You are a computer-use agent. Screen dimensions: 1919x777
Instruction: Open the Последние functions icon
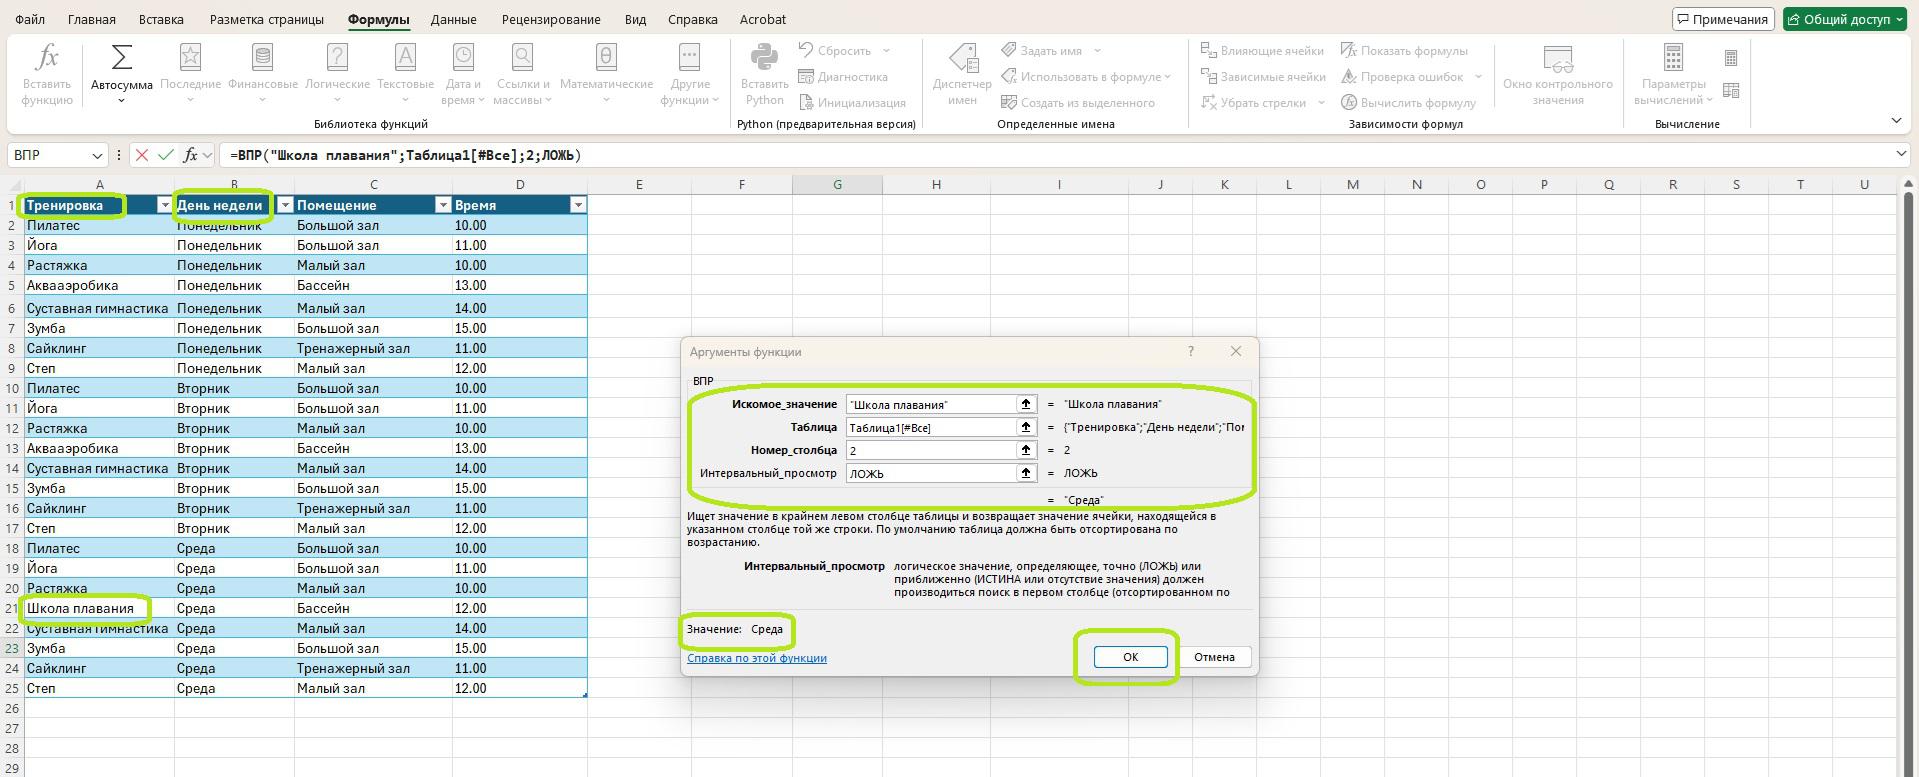coord(190,57)
